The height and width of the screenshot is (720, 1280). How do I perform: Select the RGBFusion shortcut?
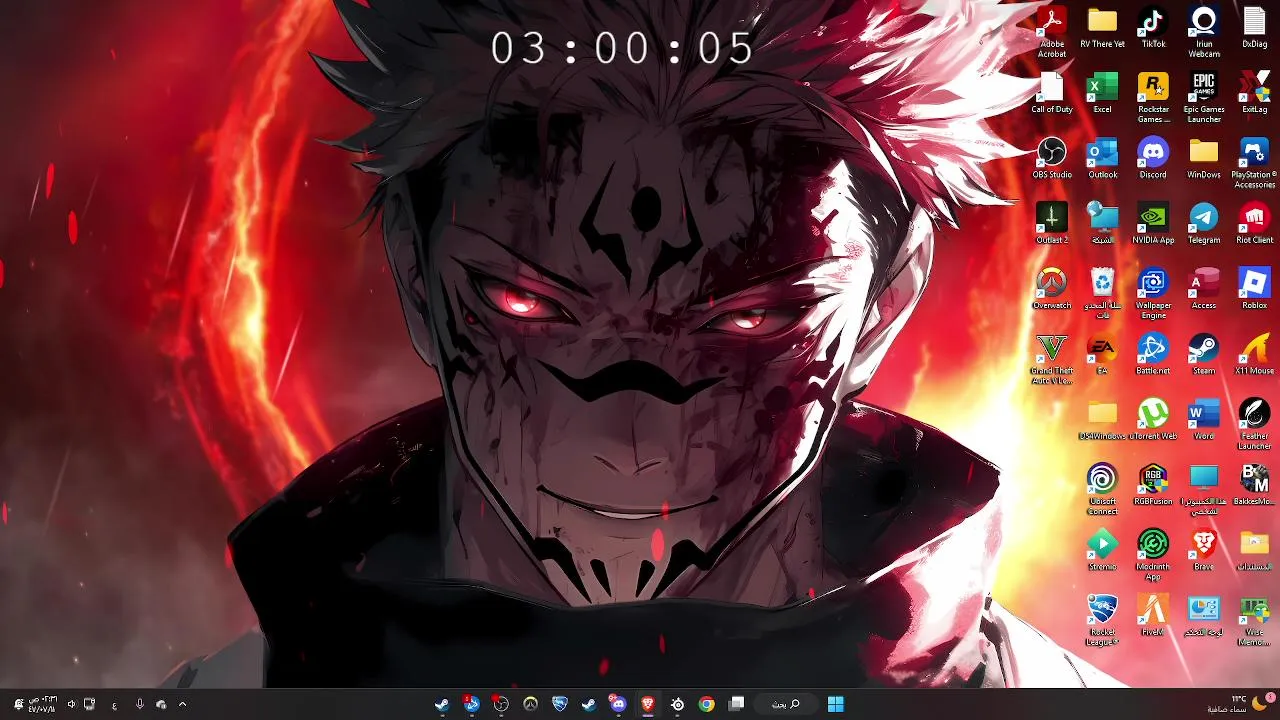(1153, 485)
